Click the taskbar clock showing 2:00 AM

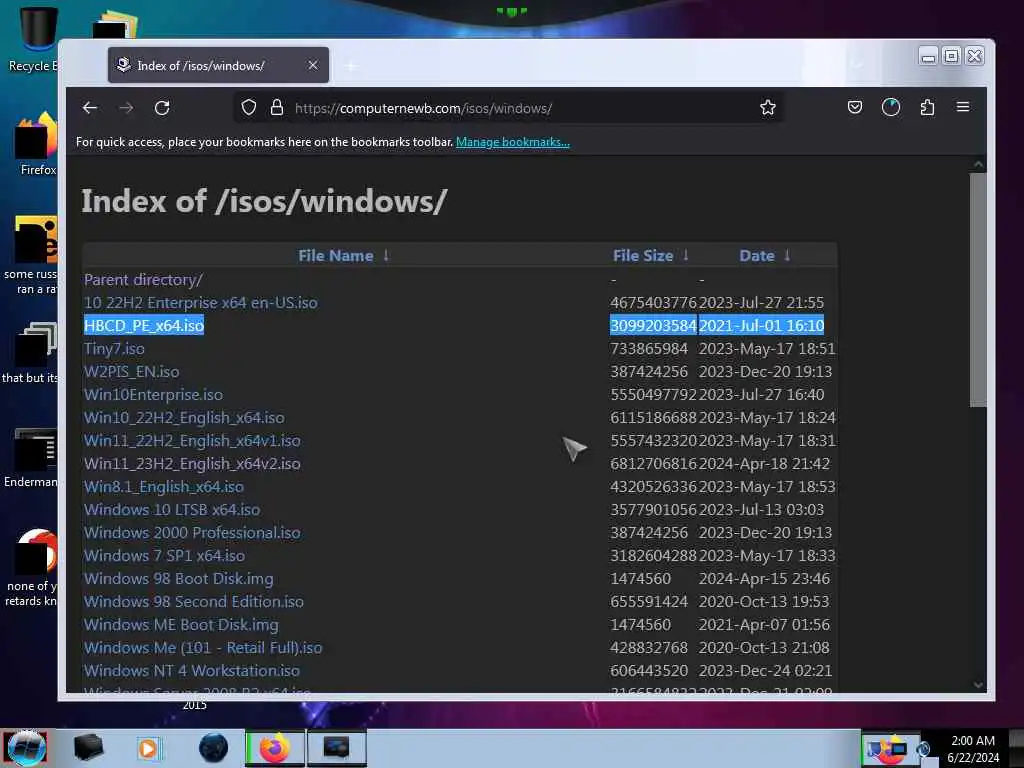coord(972,748)
